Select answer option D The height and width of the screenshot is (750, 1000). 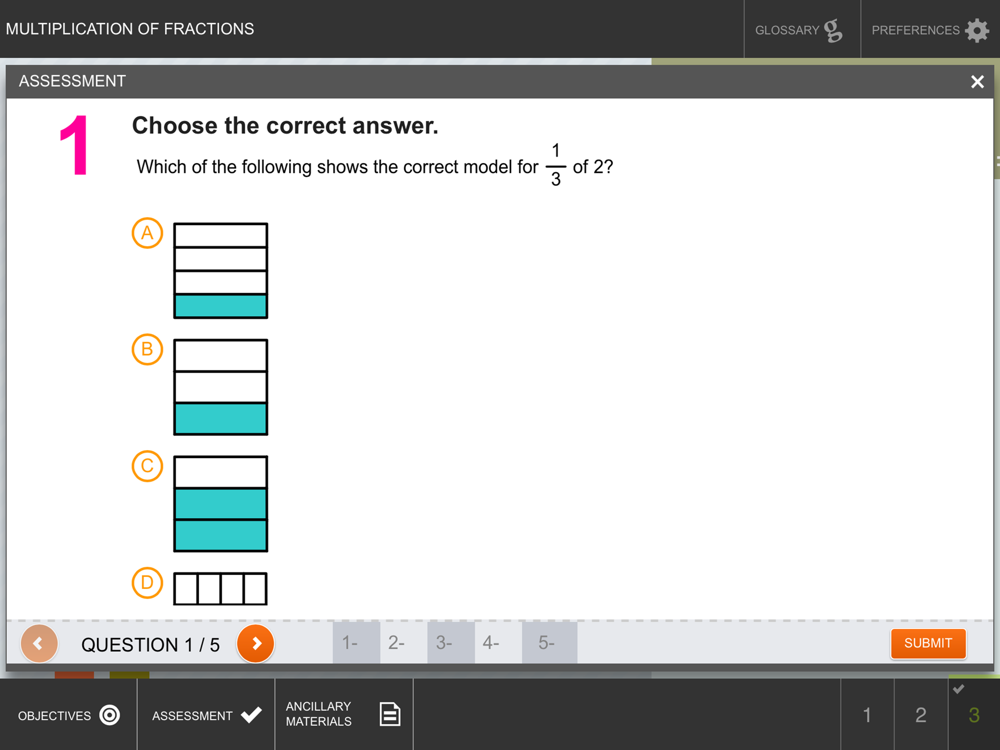tap(147, 583)
